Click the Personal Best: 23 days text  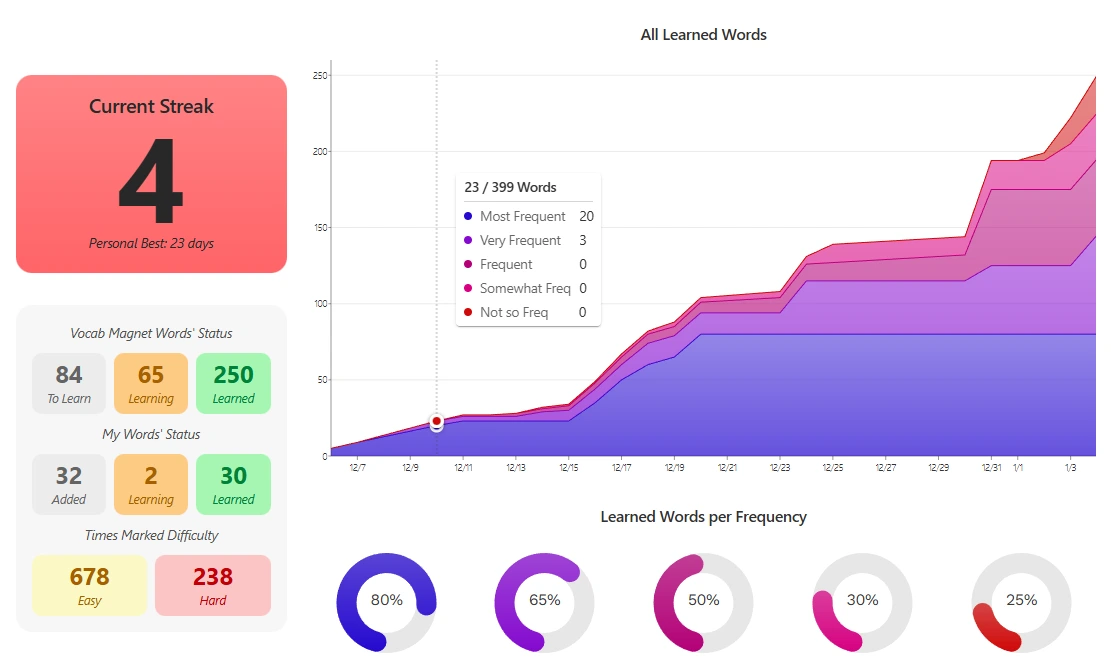pos(151,243)
